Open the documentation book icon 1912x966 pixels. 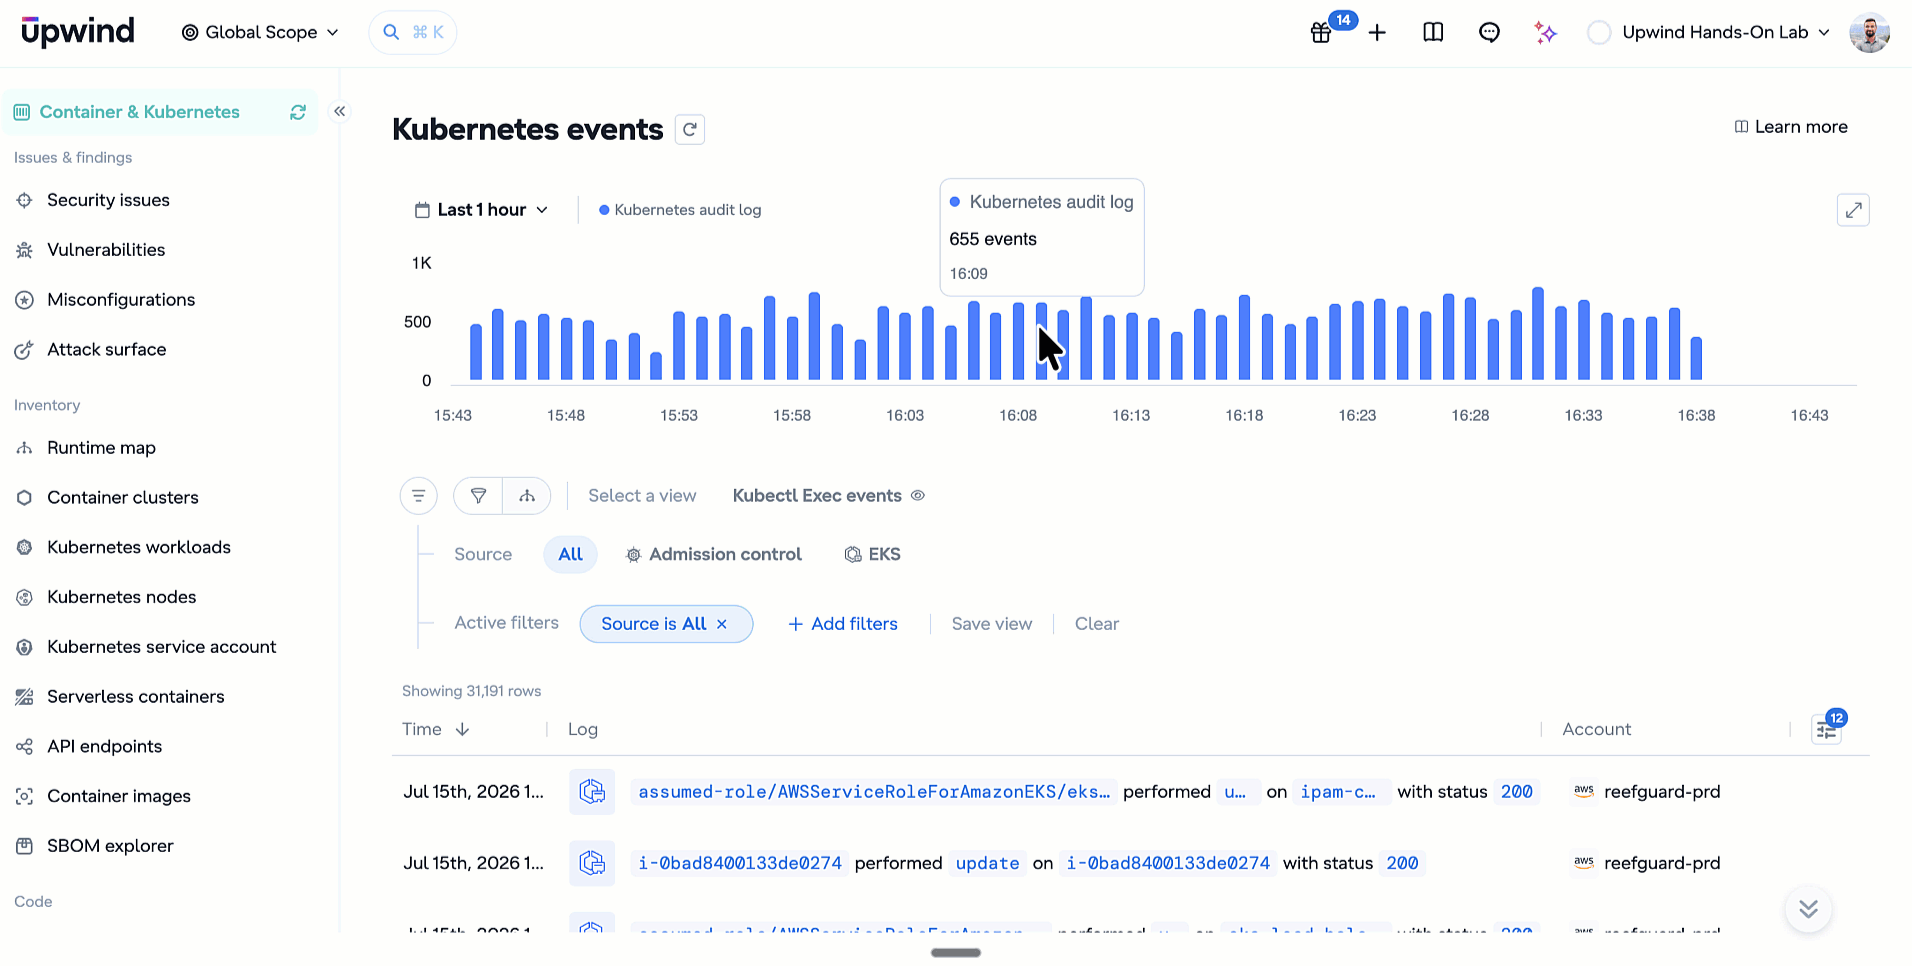tap(1433, 33)
